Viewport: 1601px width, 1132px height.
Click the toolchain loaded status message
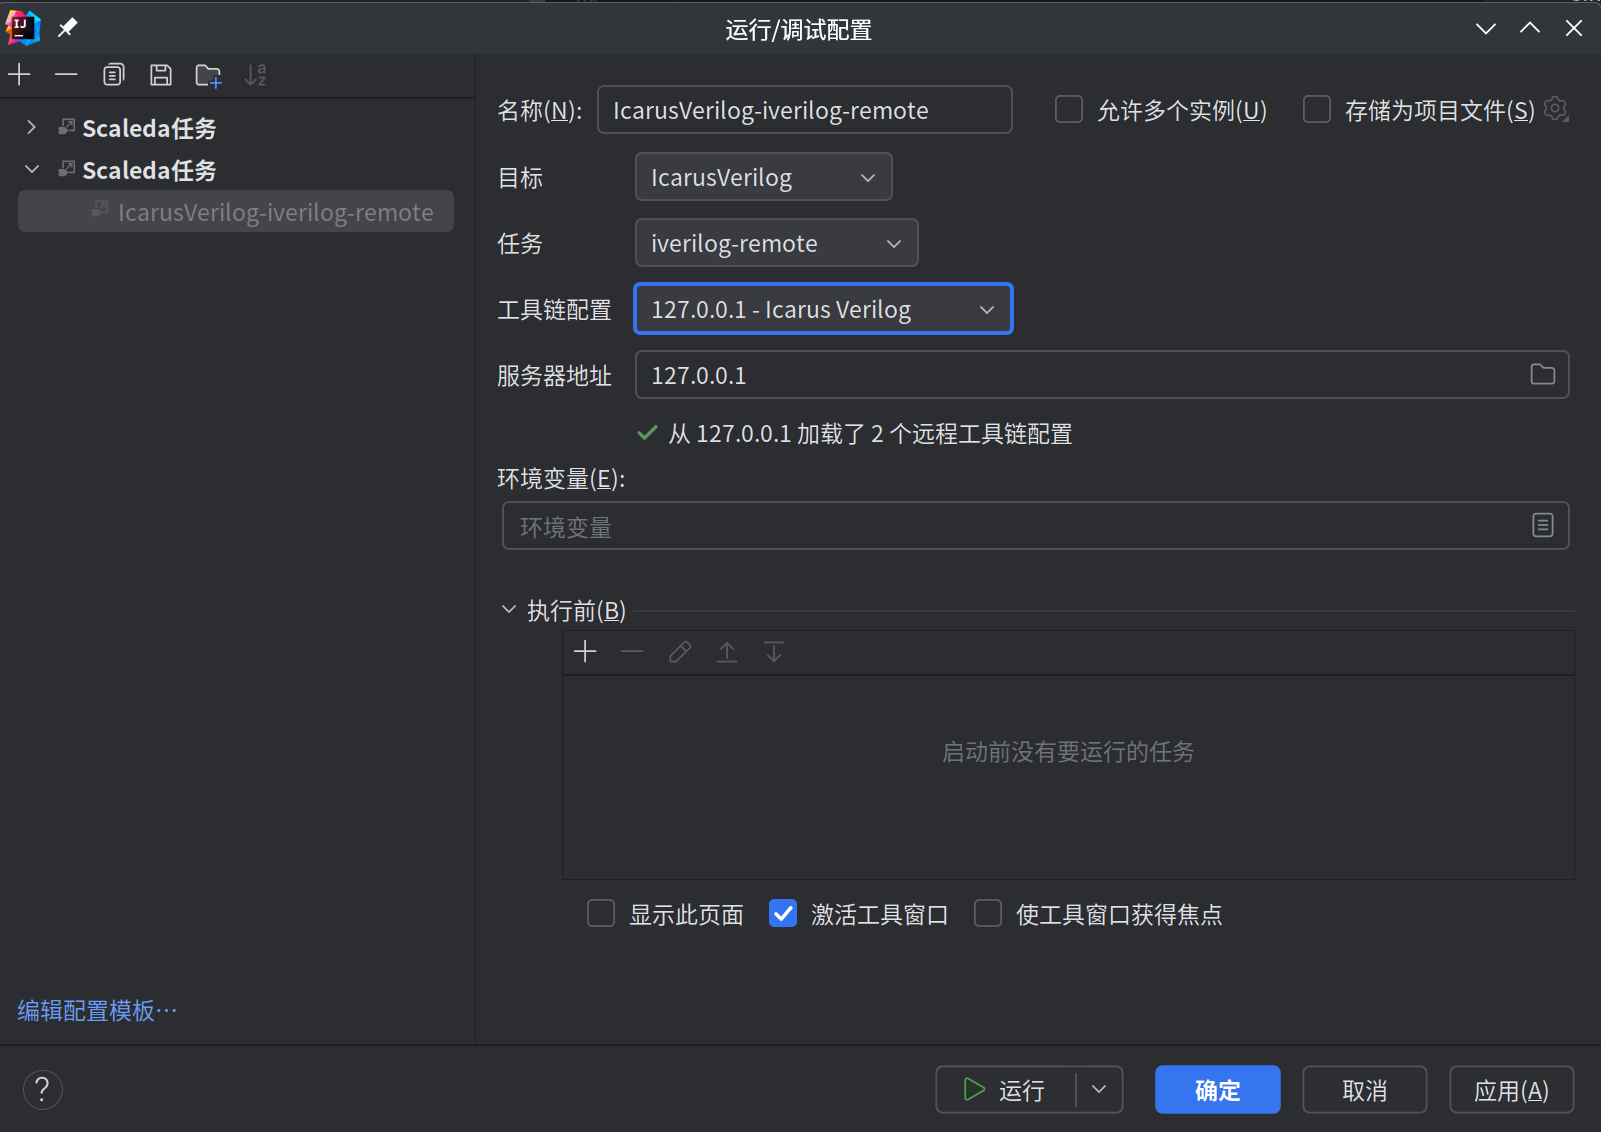[870, 433]
